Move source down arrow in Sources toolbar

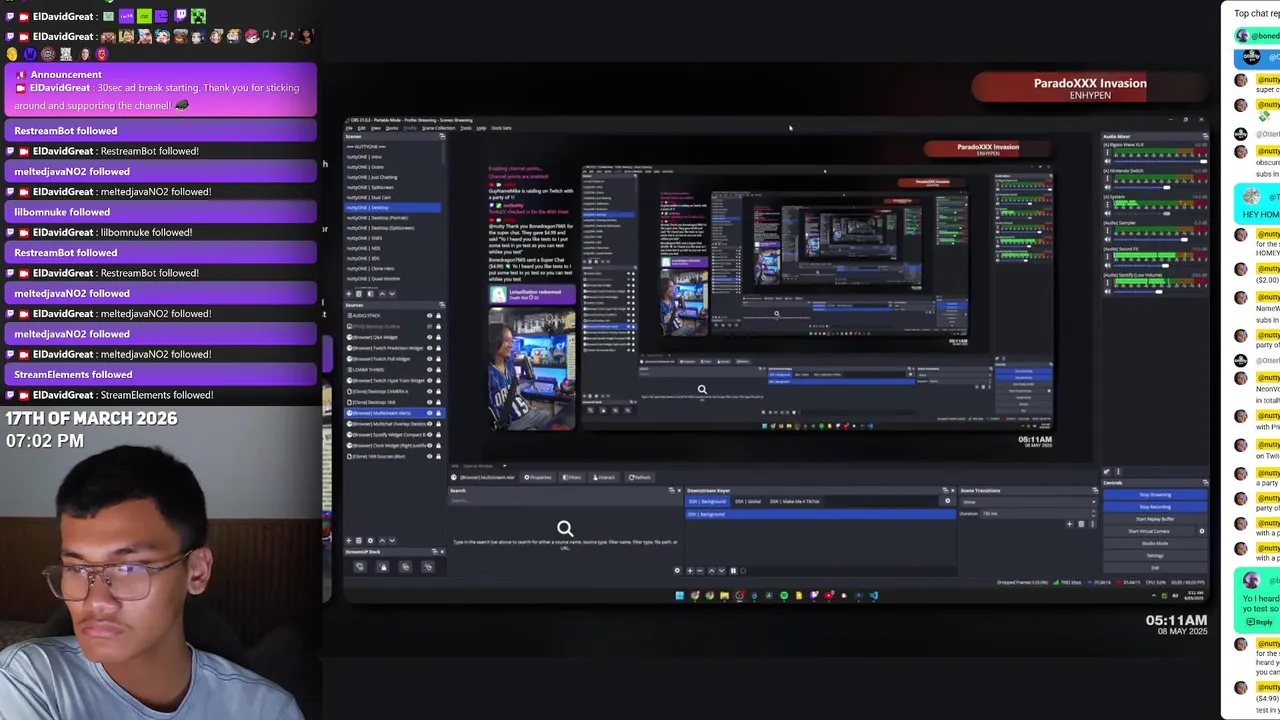click(x=392, y=540)
